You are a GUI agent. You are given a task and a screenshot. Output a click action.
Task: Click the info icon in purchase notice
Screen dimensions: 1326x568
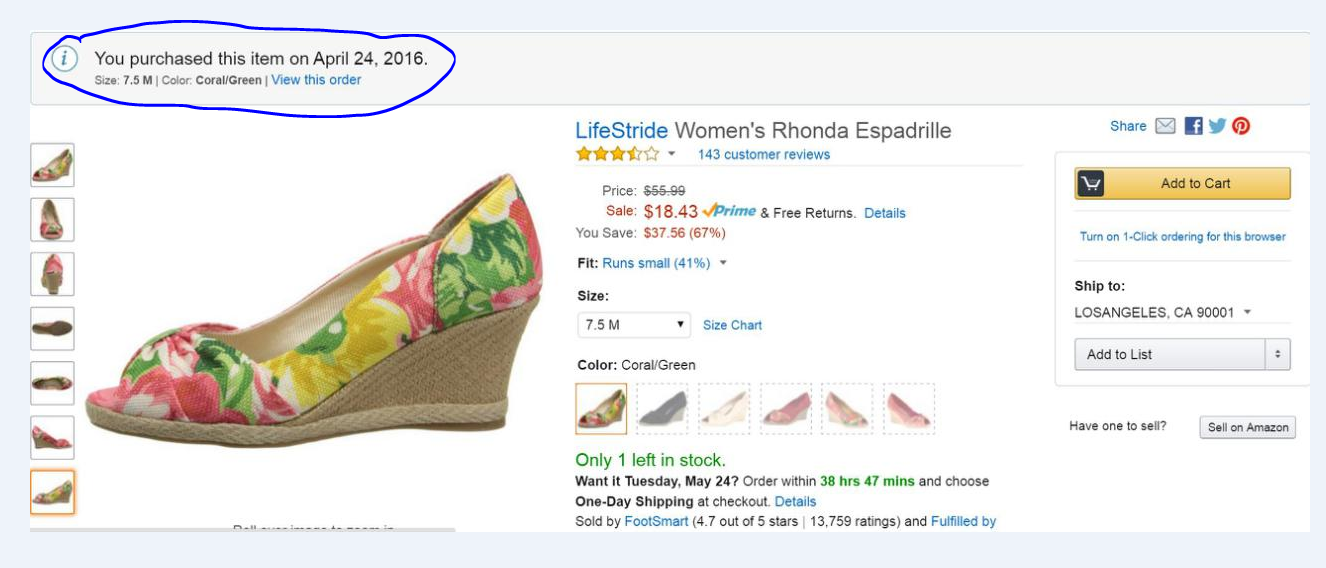pyautogui.click(x=64, y=59)
